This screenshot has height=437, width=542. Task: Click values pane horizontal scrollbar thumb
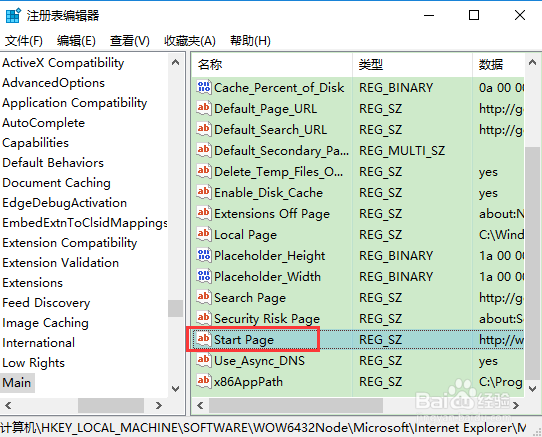coord(296,405)
